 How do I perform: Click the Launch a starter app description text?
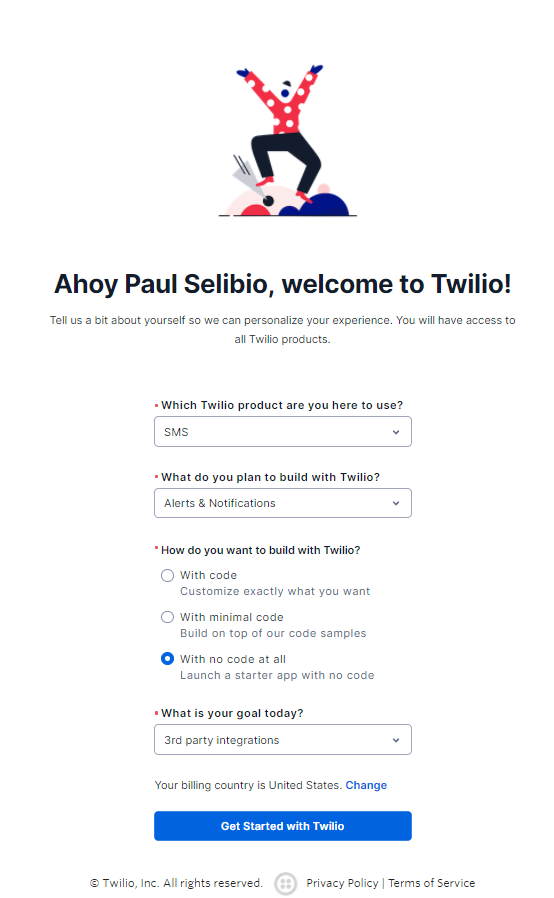pos(277,675)
